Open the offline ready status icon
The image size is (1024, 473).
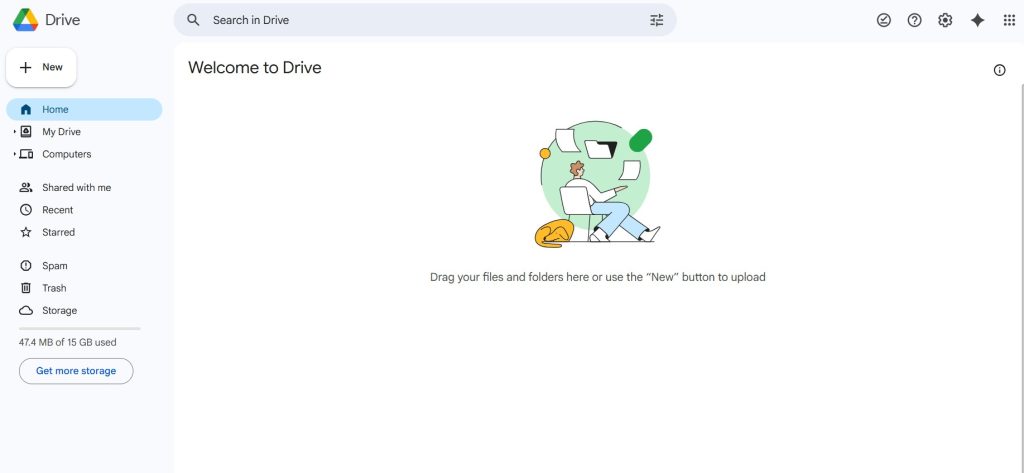pos(884,20)
